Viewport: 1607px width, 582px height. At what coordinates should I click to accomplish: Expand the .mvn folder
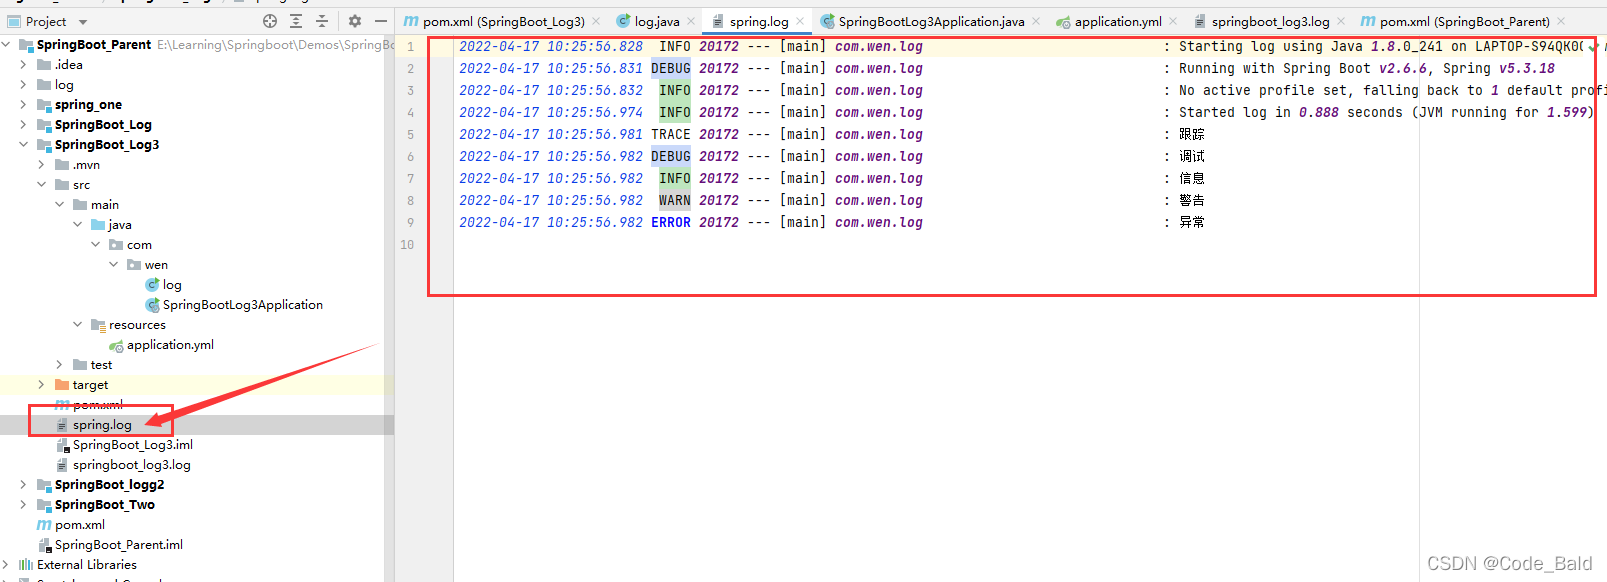coord(42,164)
